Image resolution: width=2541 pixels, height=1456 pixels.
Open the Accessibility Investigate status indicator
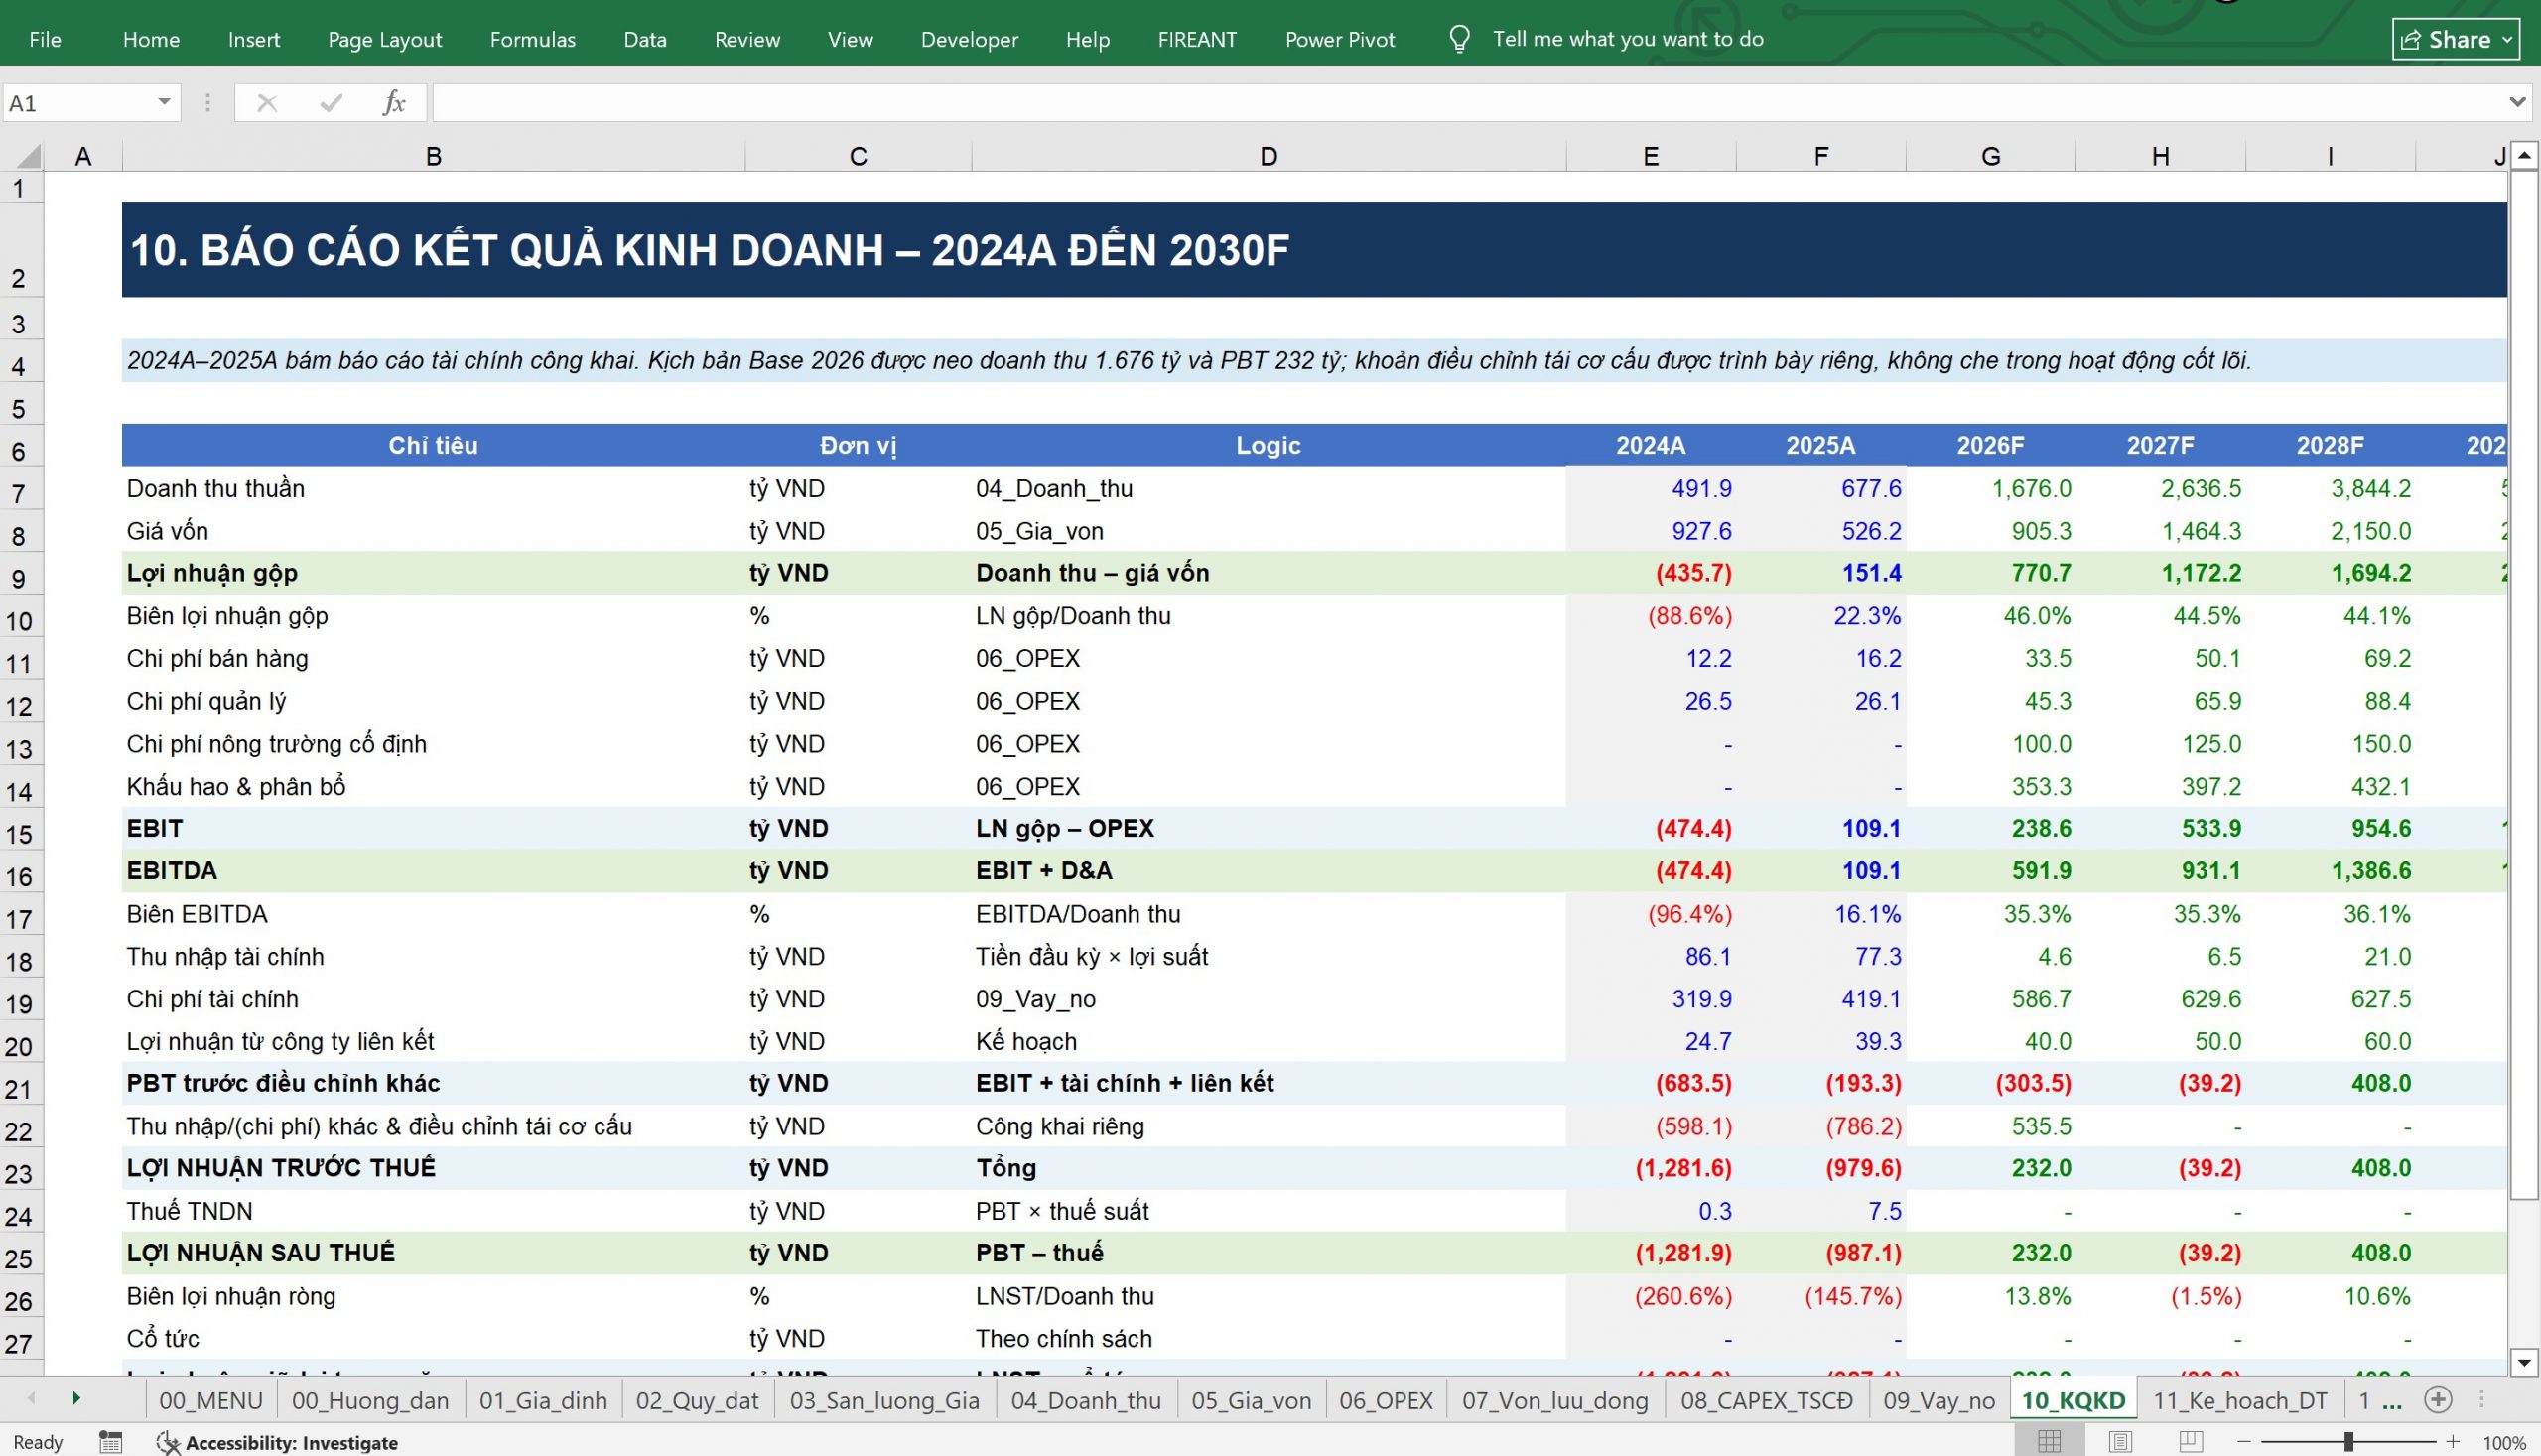pos(278,1442)
